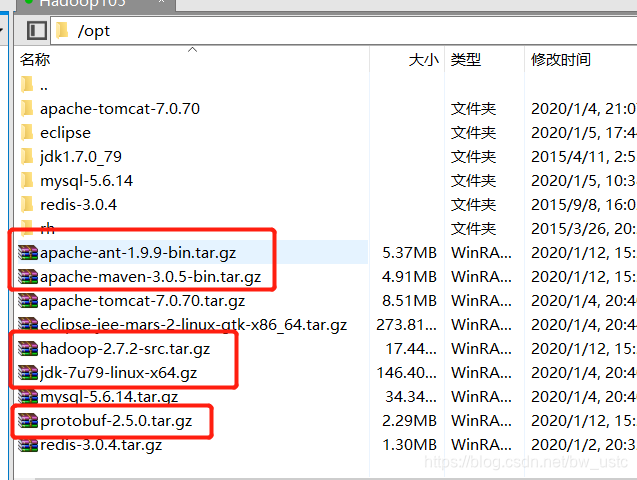The width and height of the screenshot is (637, 480).
Task: Close the Hadoop103 tab
Action: (x=161, y=2)
